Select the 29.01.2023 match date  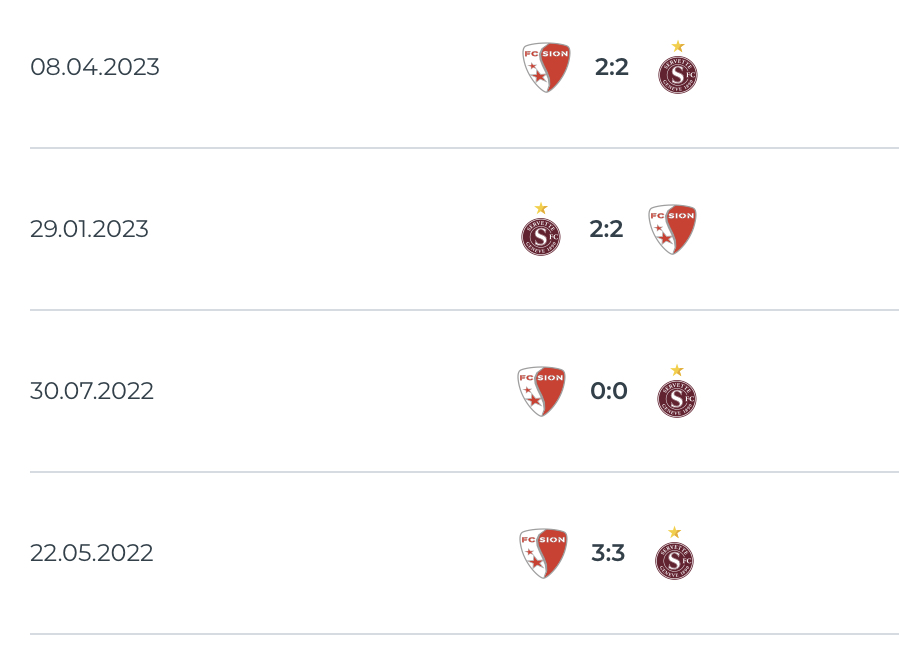(89, 229)
